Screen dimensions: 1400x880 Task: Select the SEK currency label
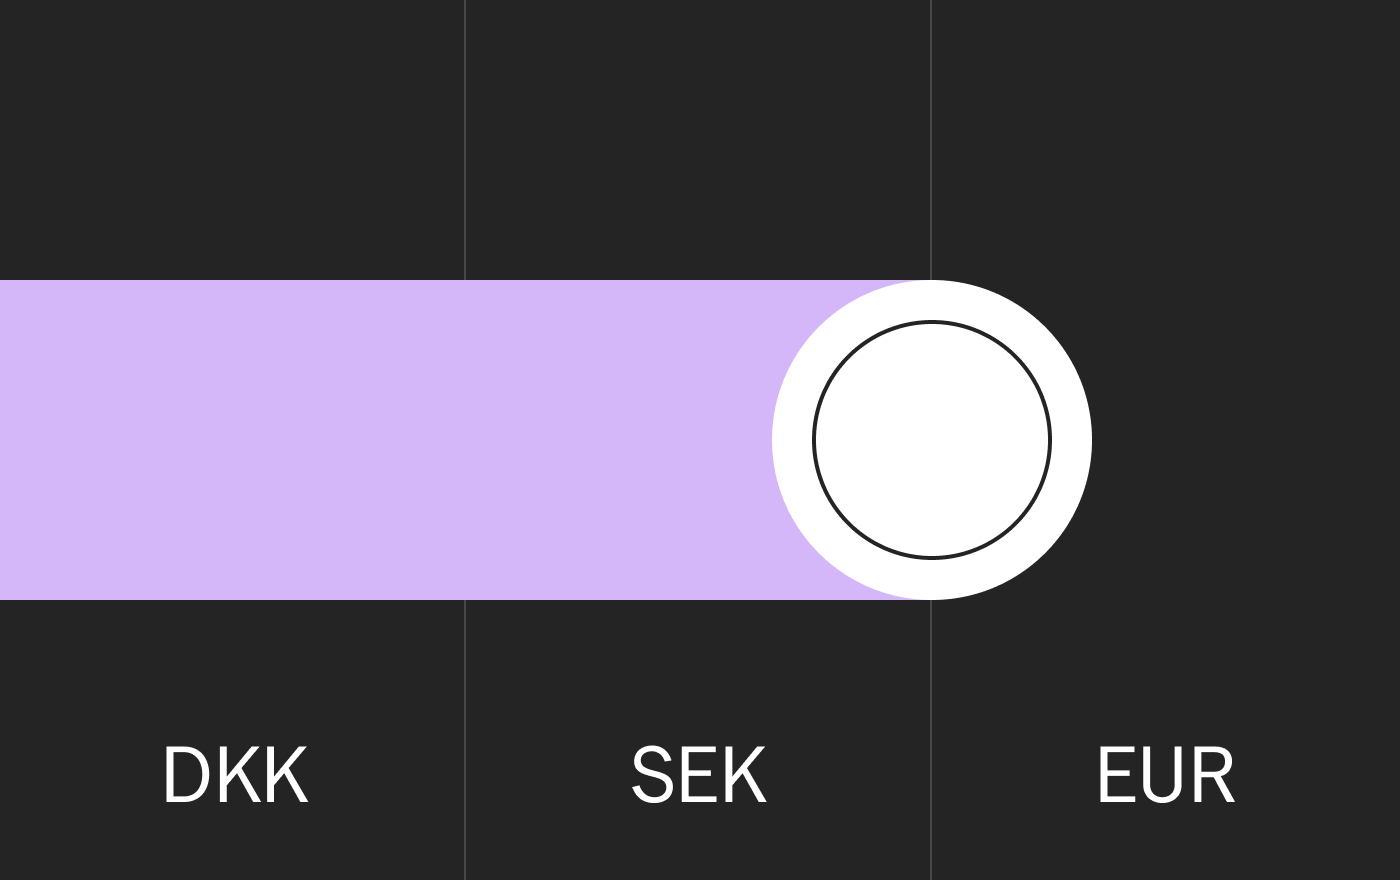pyautogui.click(x=699, y=775)
